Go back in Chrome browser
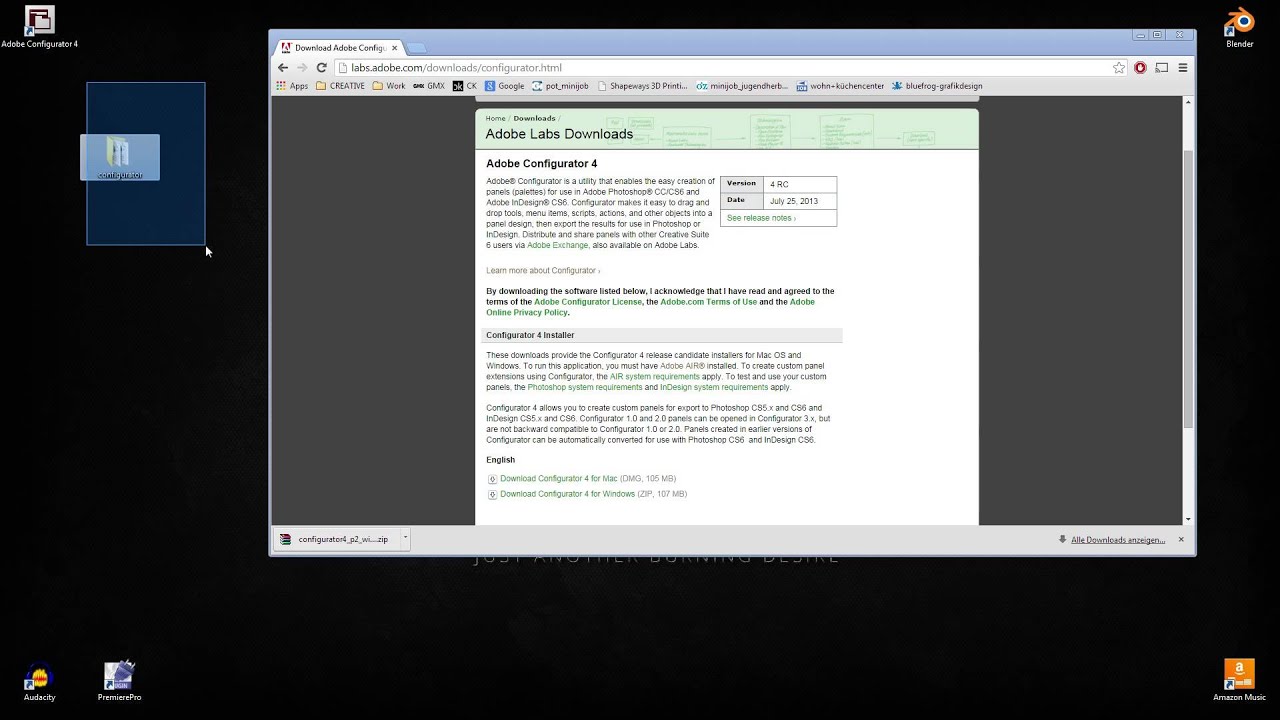 tap(283, 68)
